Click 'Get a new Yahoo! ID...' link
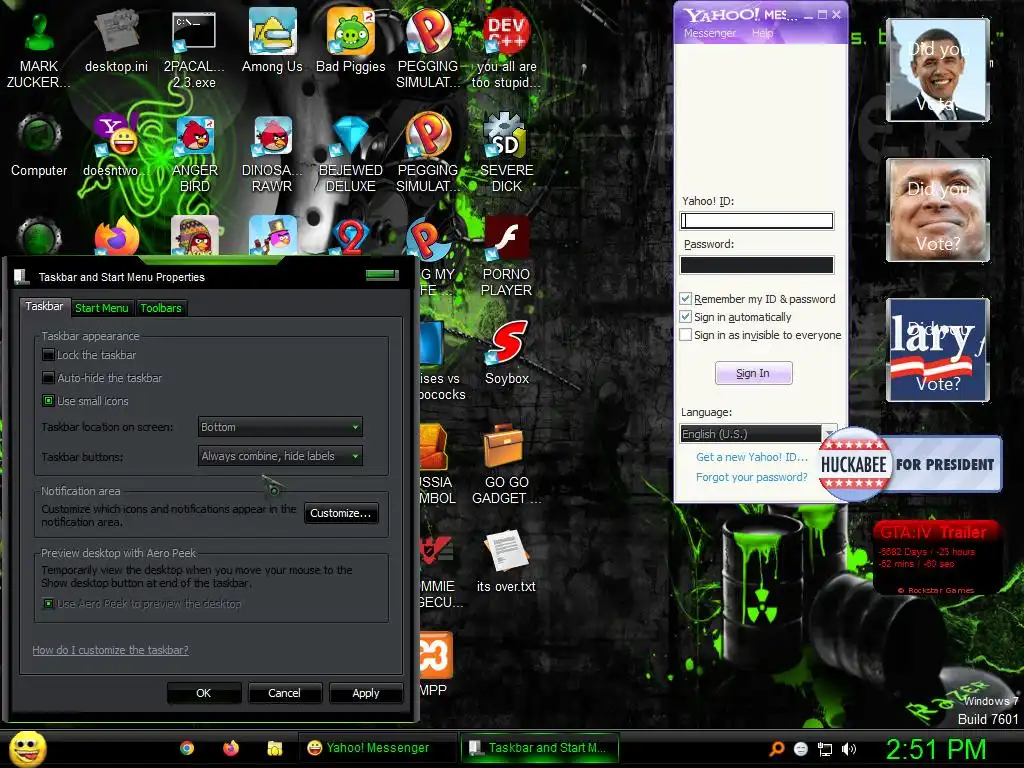Screen dimensions: 1024x768 tap(752, 457)
